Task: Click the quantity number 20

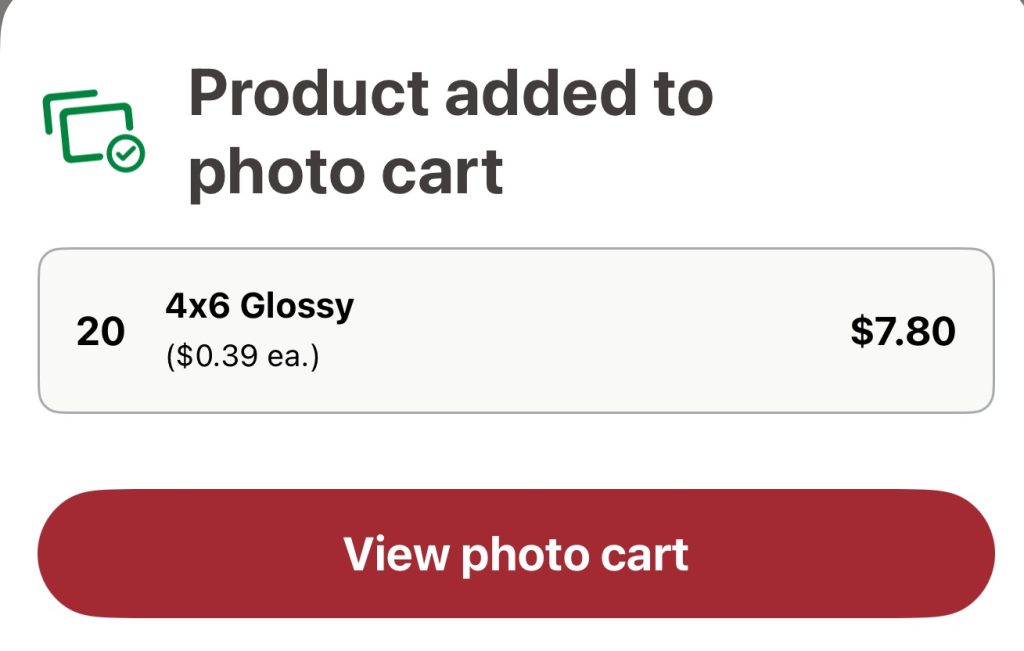Action: click(x=100, y=331)
